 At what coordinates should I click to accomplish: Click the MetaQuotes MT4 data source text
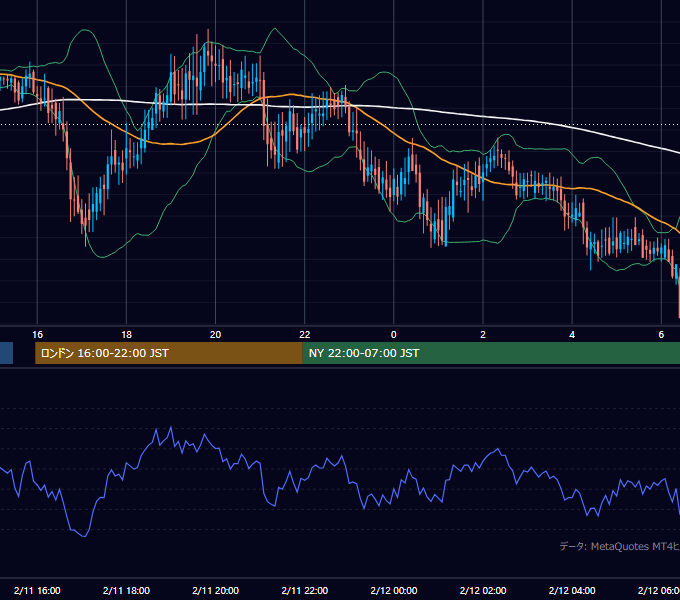(619, 546)
